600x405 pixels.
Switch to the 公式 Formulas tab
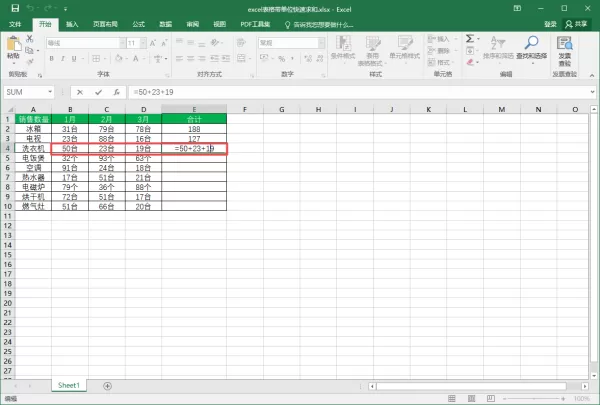(139, 24)
